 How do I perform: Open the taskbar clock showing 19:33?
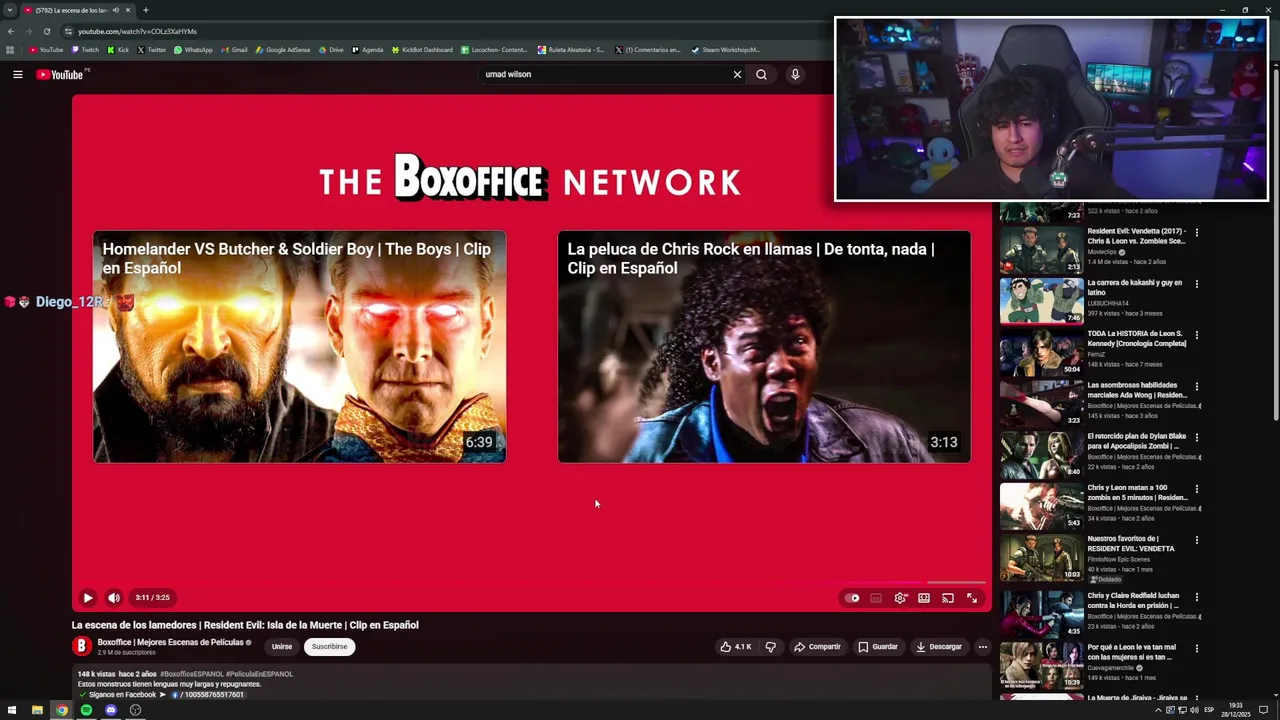(1236, 710)
